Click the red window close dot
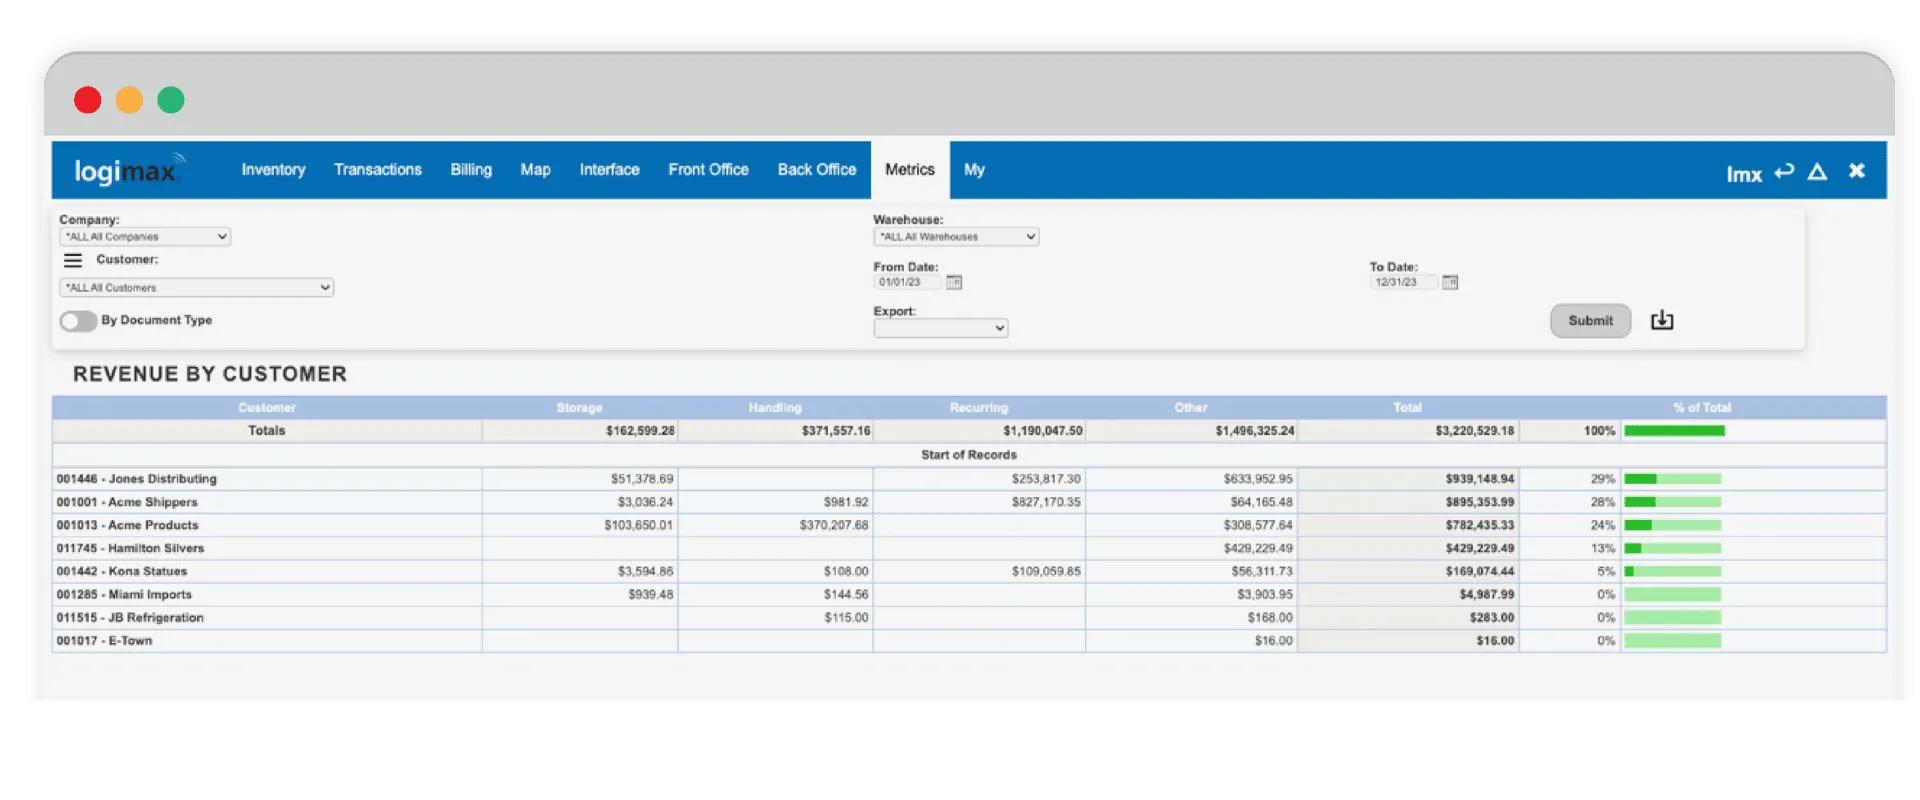The width and height of the screenshot is (1920, 800). point(88,100)
